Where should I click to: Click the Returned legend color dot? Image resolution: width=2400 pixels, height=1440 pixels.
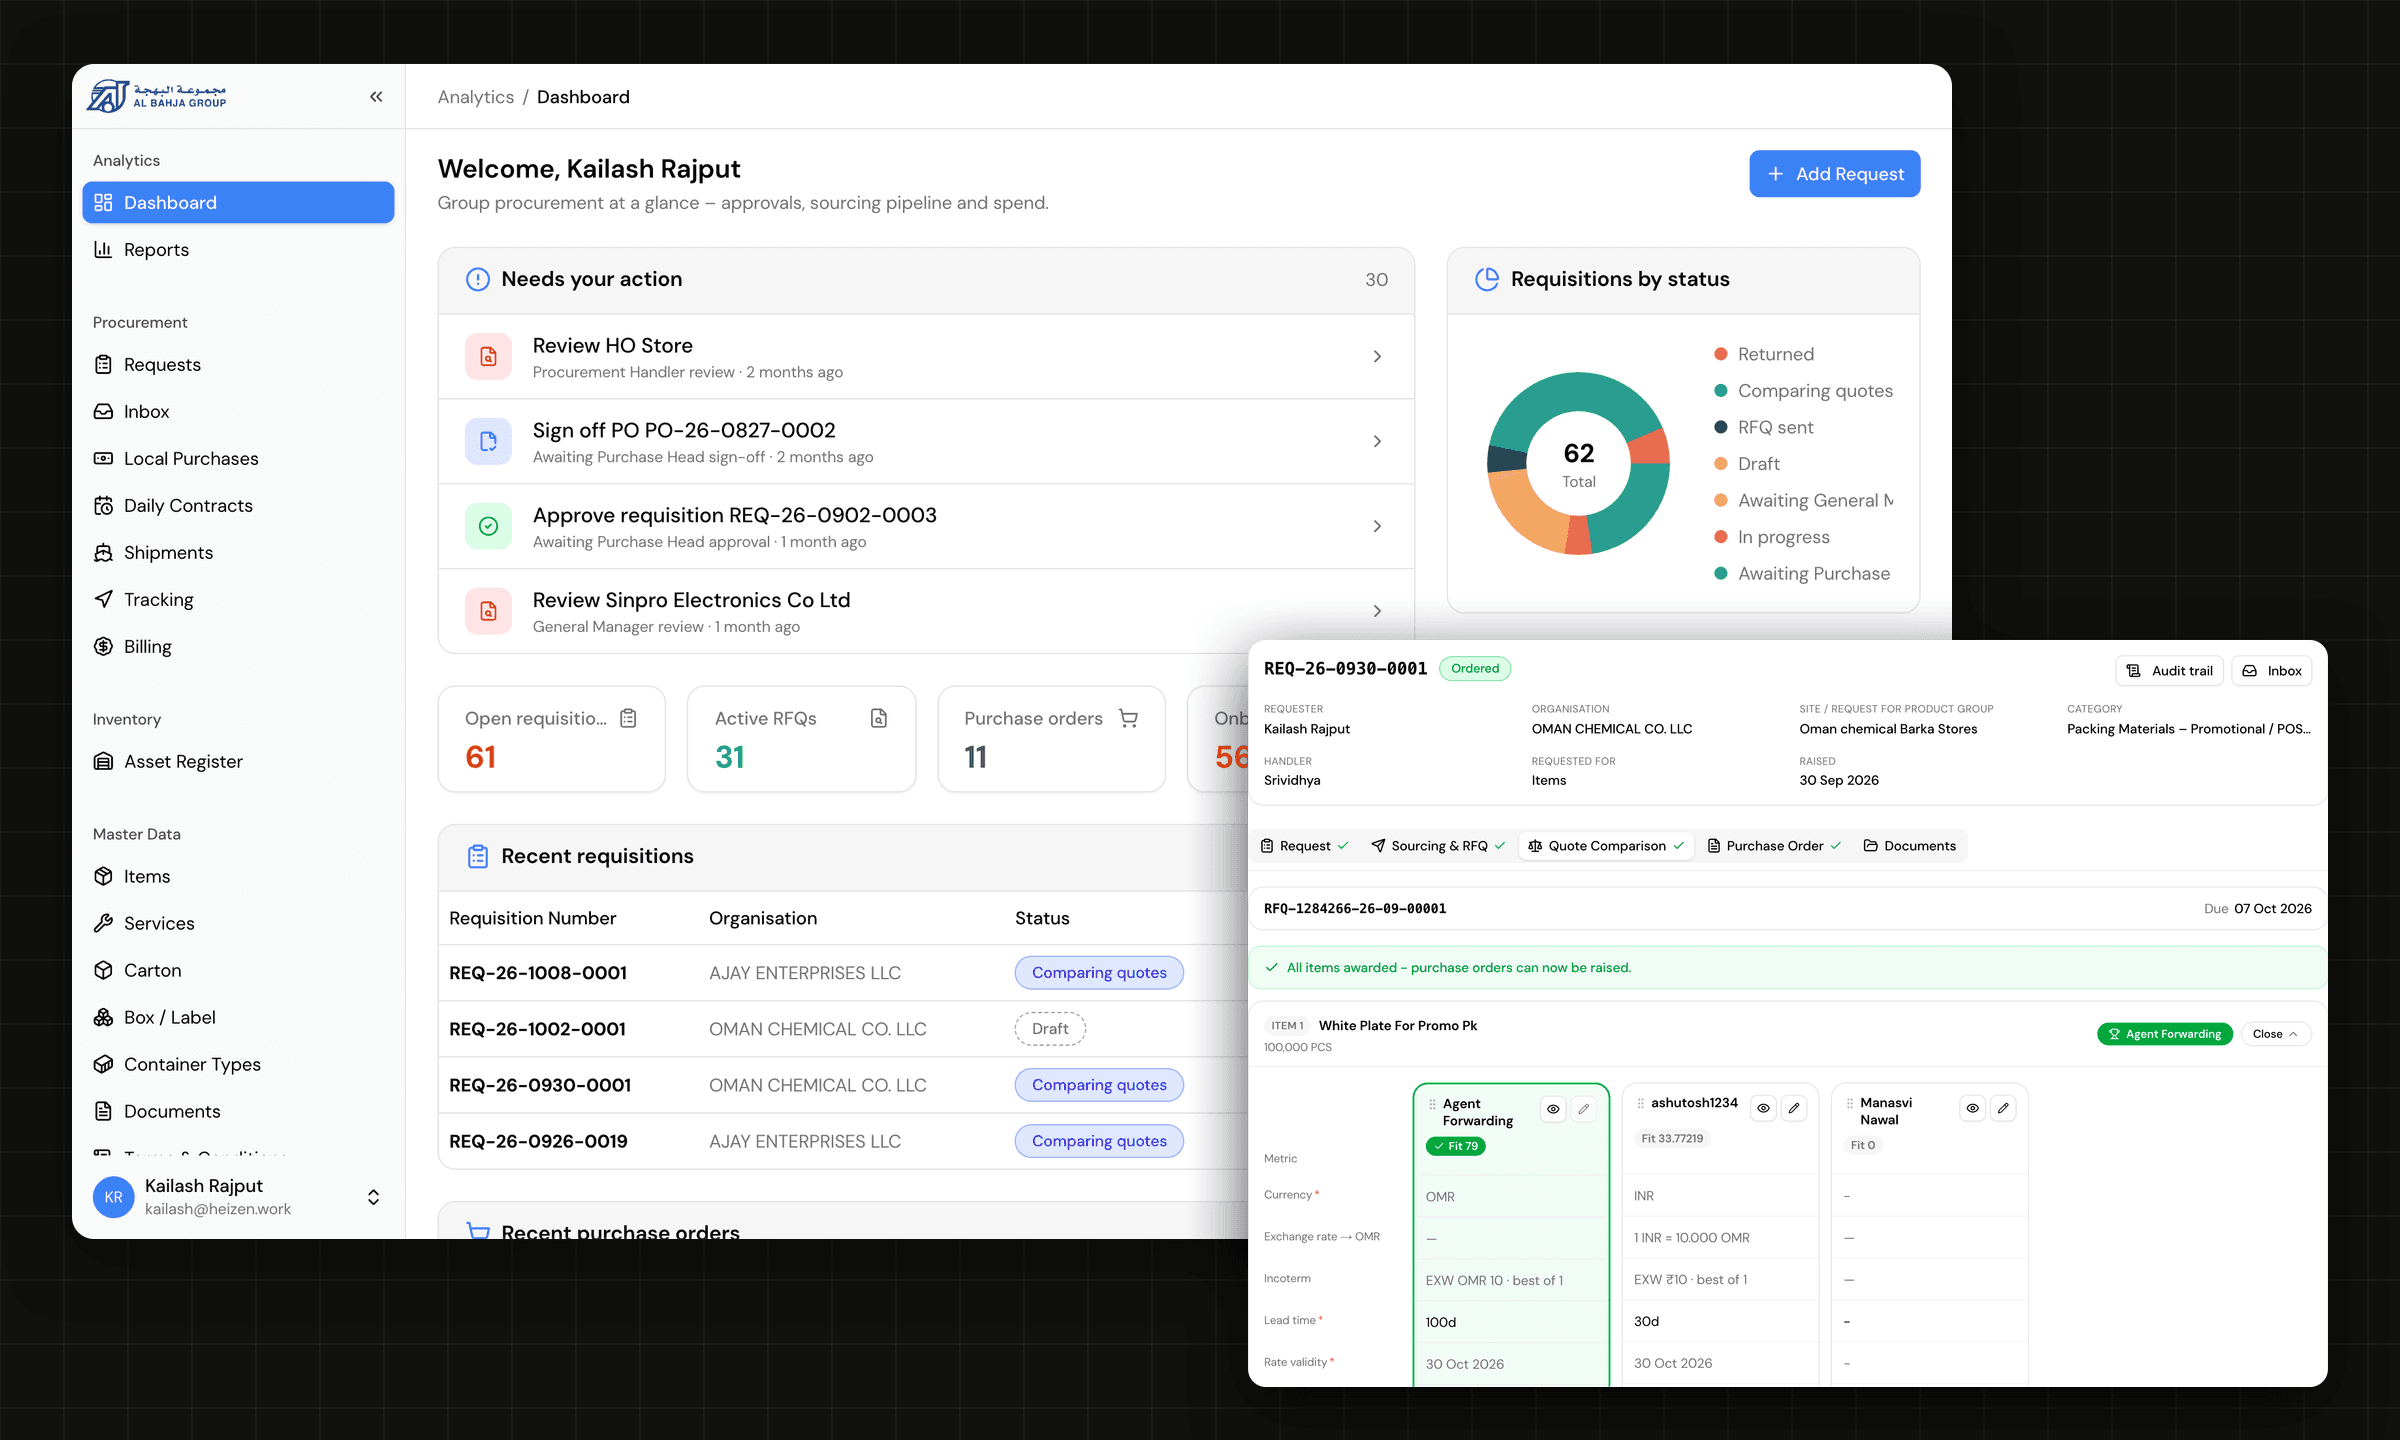(1721, 354)
